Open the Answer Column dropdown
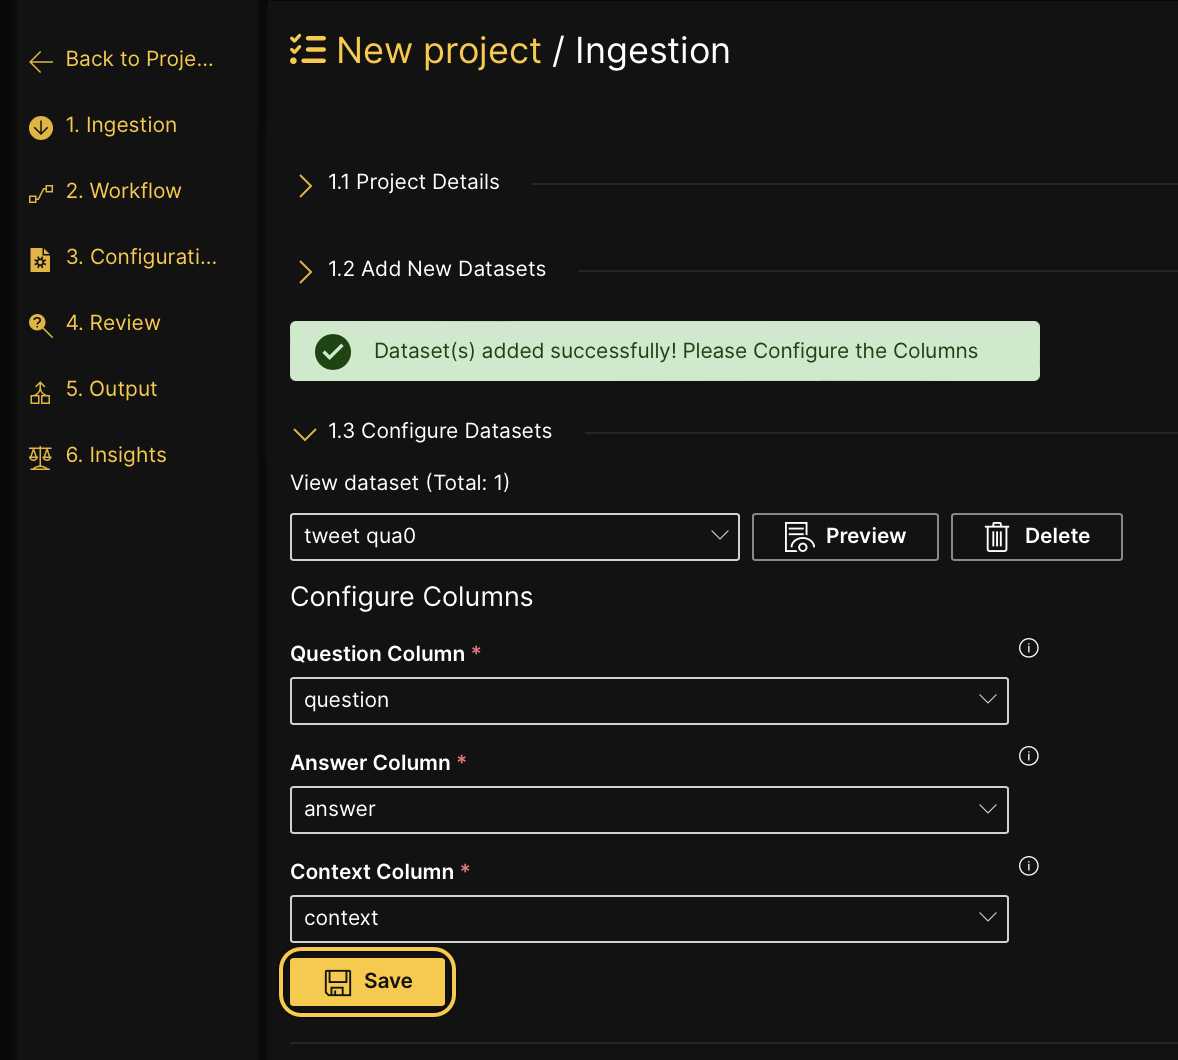The image size is (1178, 1060). pyautogui.click(x=648, y=810)
